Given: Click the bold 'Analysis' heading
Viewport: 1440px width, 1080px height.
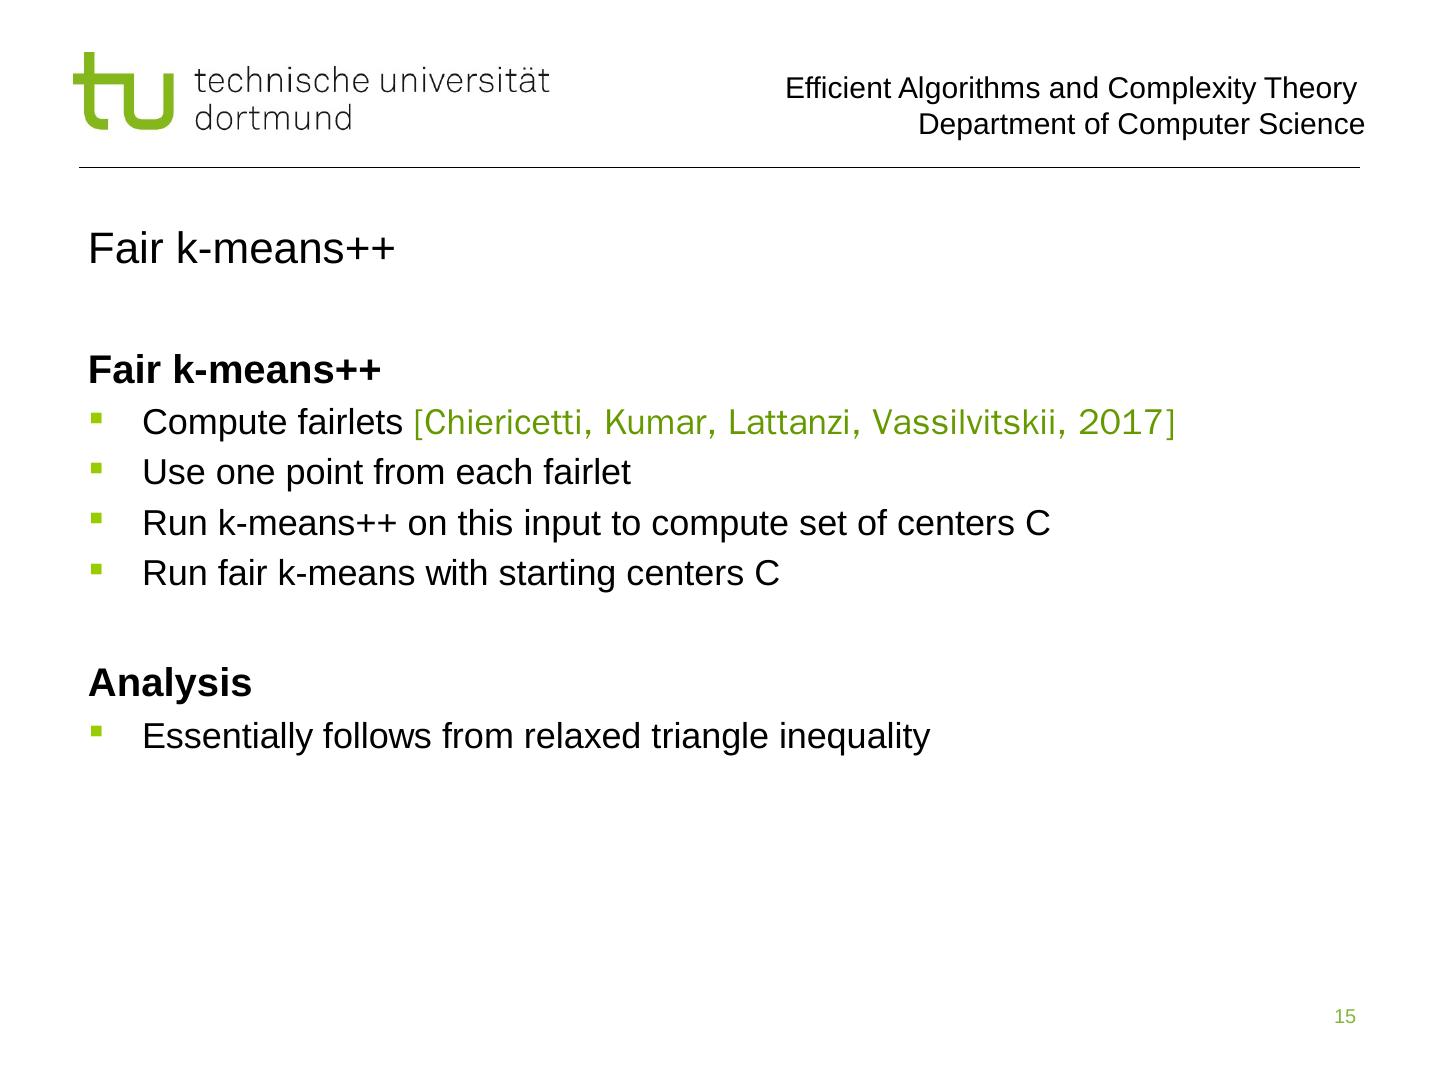Looking at the screenshot, I should click(x=170, y=683).
